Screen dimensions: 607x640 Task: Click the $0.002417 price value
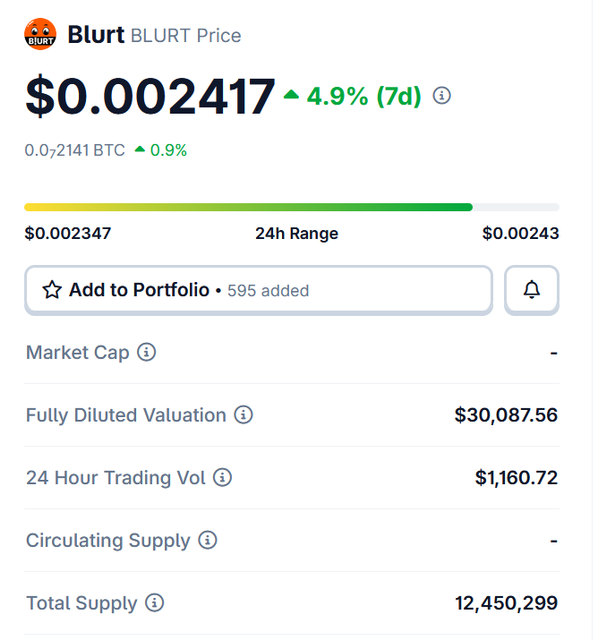(x=150, y=96)
